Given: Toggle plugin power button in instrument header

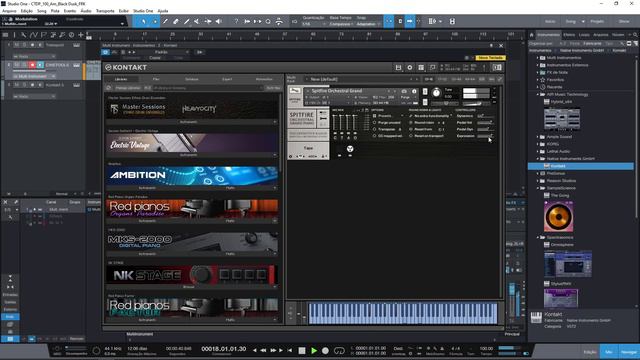Looking at the screenshot, I should (x=106, y=52).
